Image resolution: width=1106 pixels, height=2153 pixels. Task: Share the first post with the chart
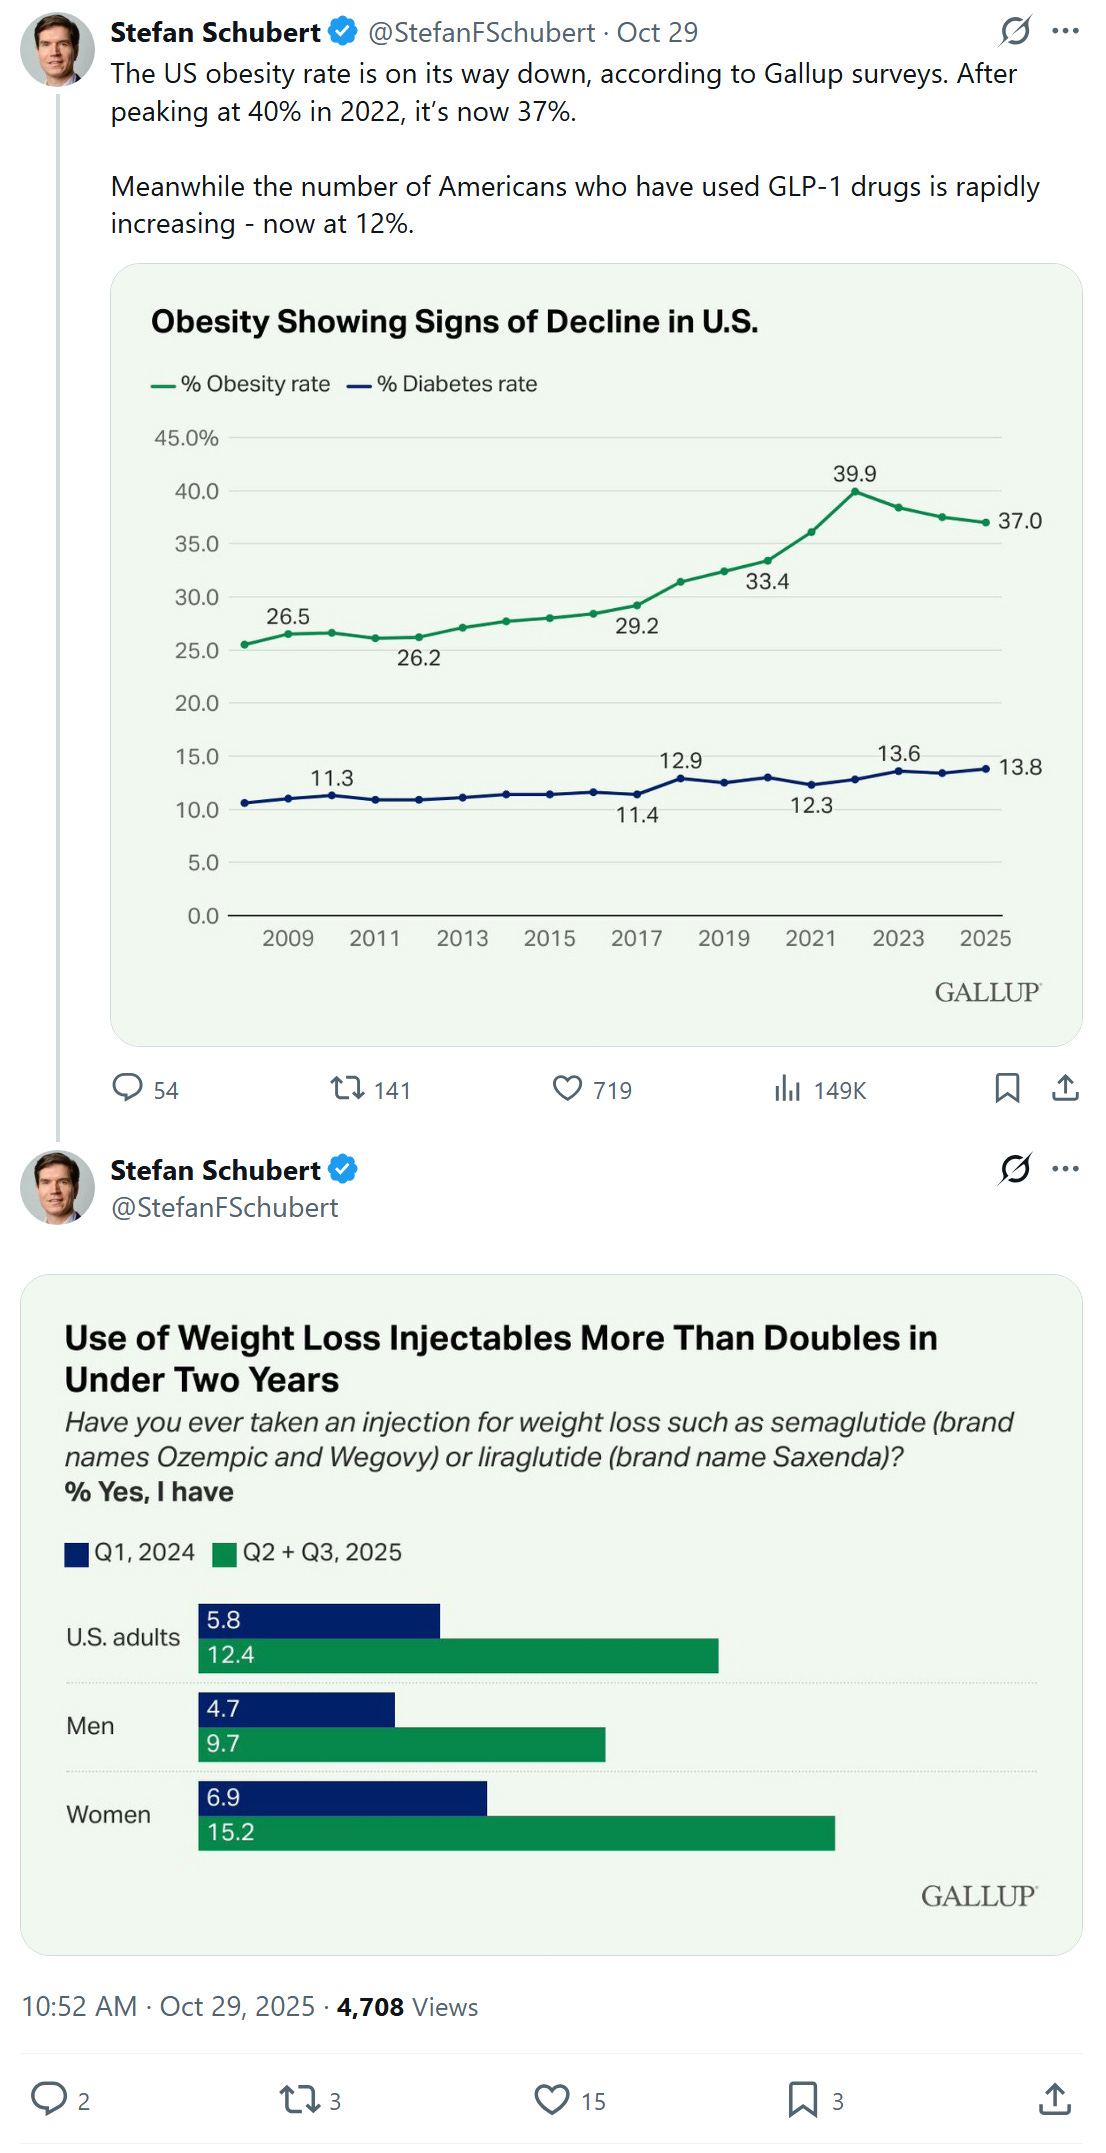pyautogui.click(x=1065, y=1088)
